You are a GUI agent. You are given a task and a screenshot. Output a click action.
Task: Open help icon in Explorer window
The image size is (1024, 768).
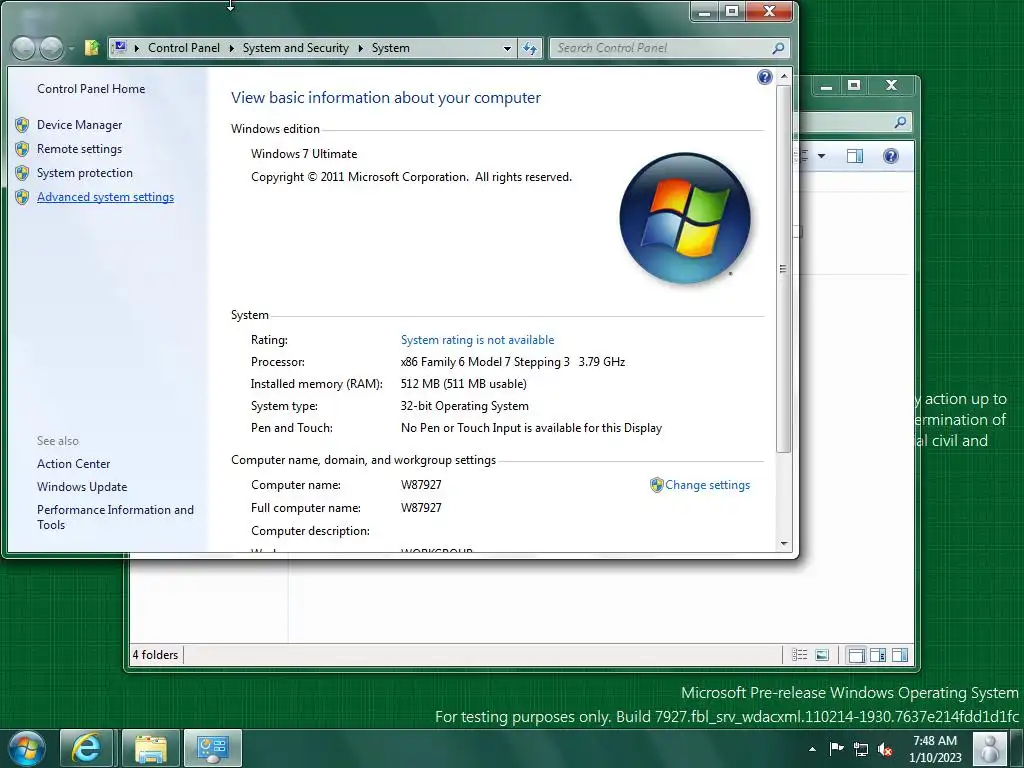click(x=891, y=156)
